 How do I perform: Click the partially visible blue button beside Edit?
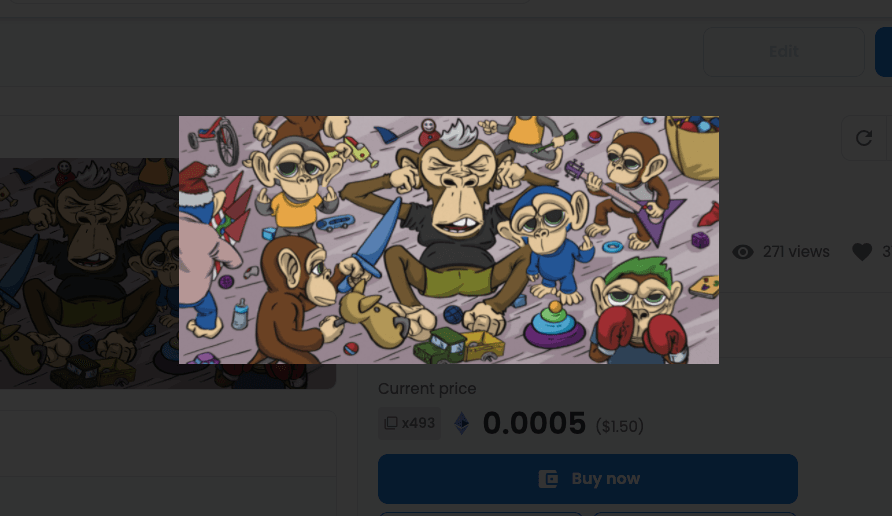point(883,52)
